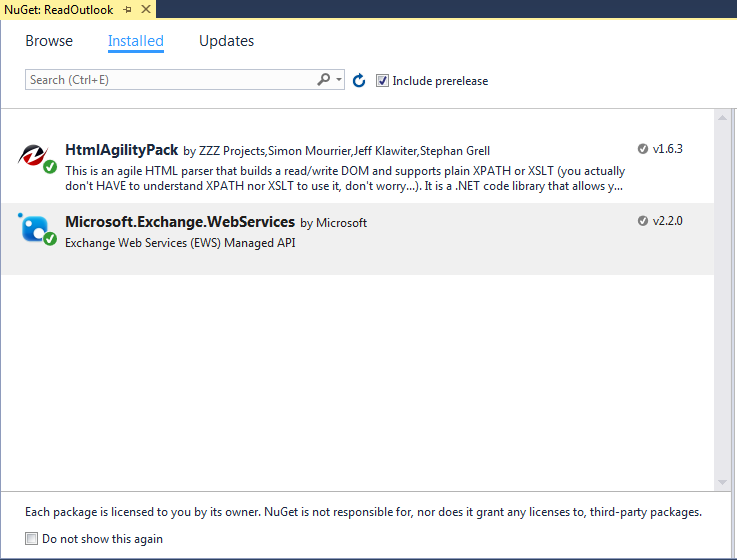The width and height of the screenshot is (737, 560).
Task: Switch to the Updates tab
Action: (227, 41)
